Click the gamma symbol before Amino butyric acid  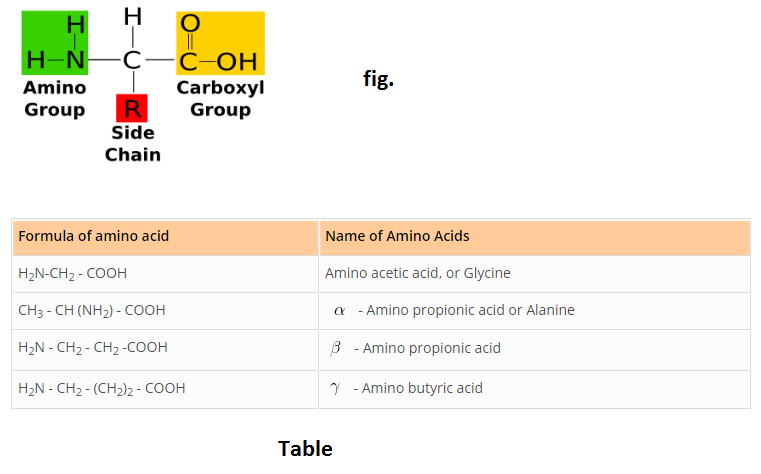[x=335, y=388]
